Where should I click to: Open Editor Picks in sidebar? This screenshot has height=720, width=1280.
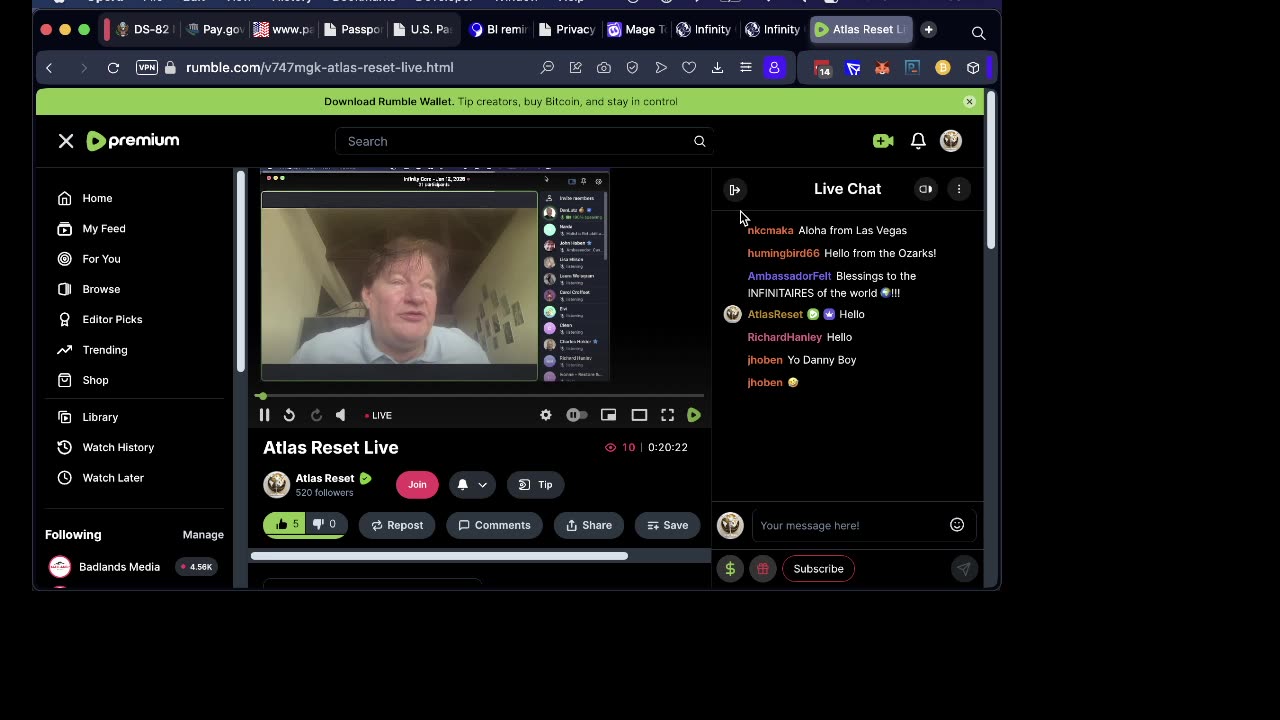click(x=112, y=319)
